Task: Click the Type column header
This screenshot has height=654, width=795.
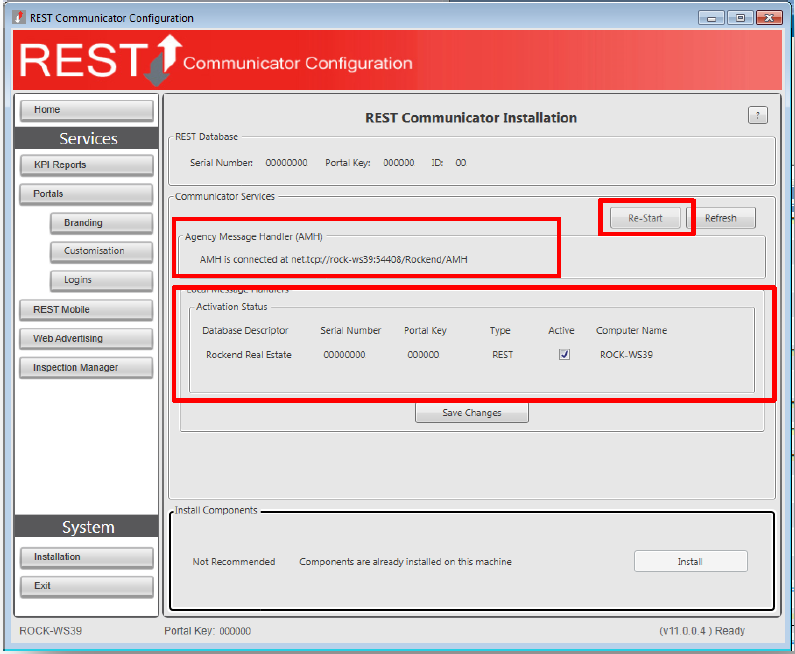Action: (500, 331)
